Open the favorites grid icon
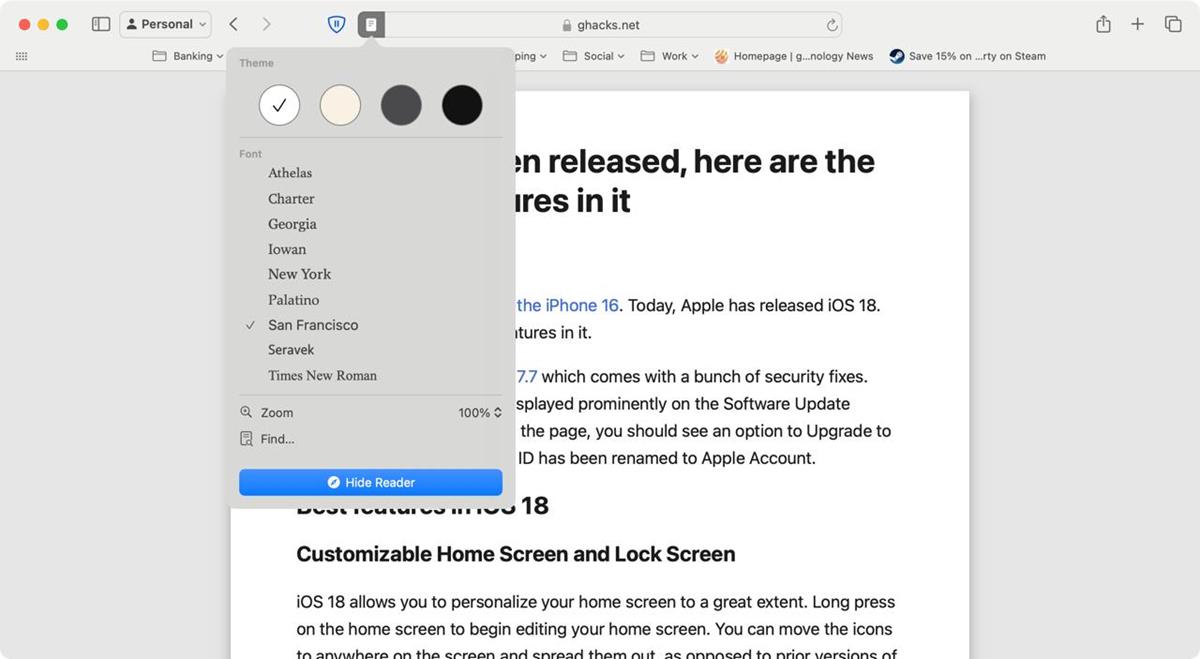 [x=22, y=57]
